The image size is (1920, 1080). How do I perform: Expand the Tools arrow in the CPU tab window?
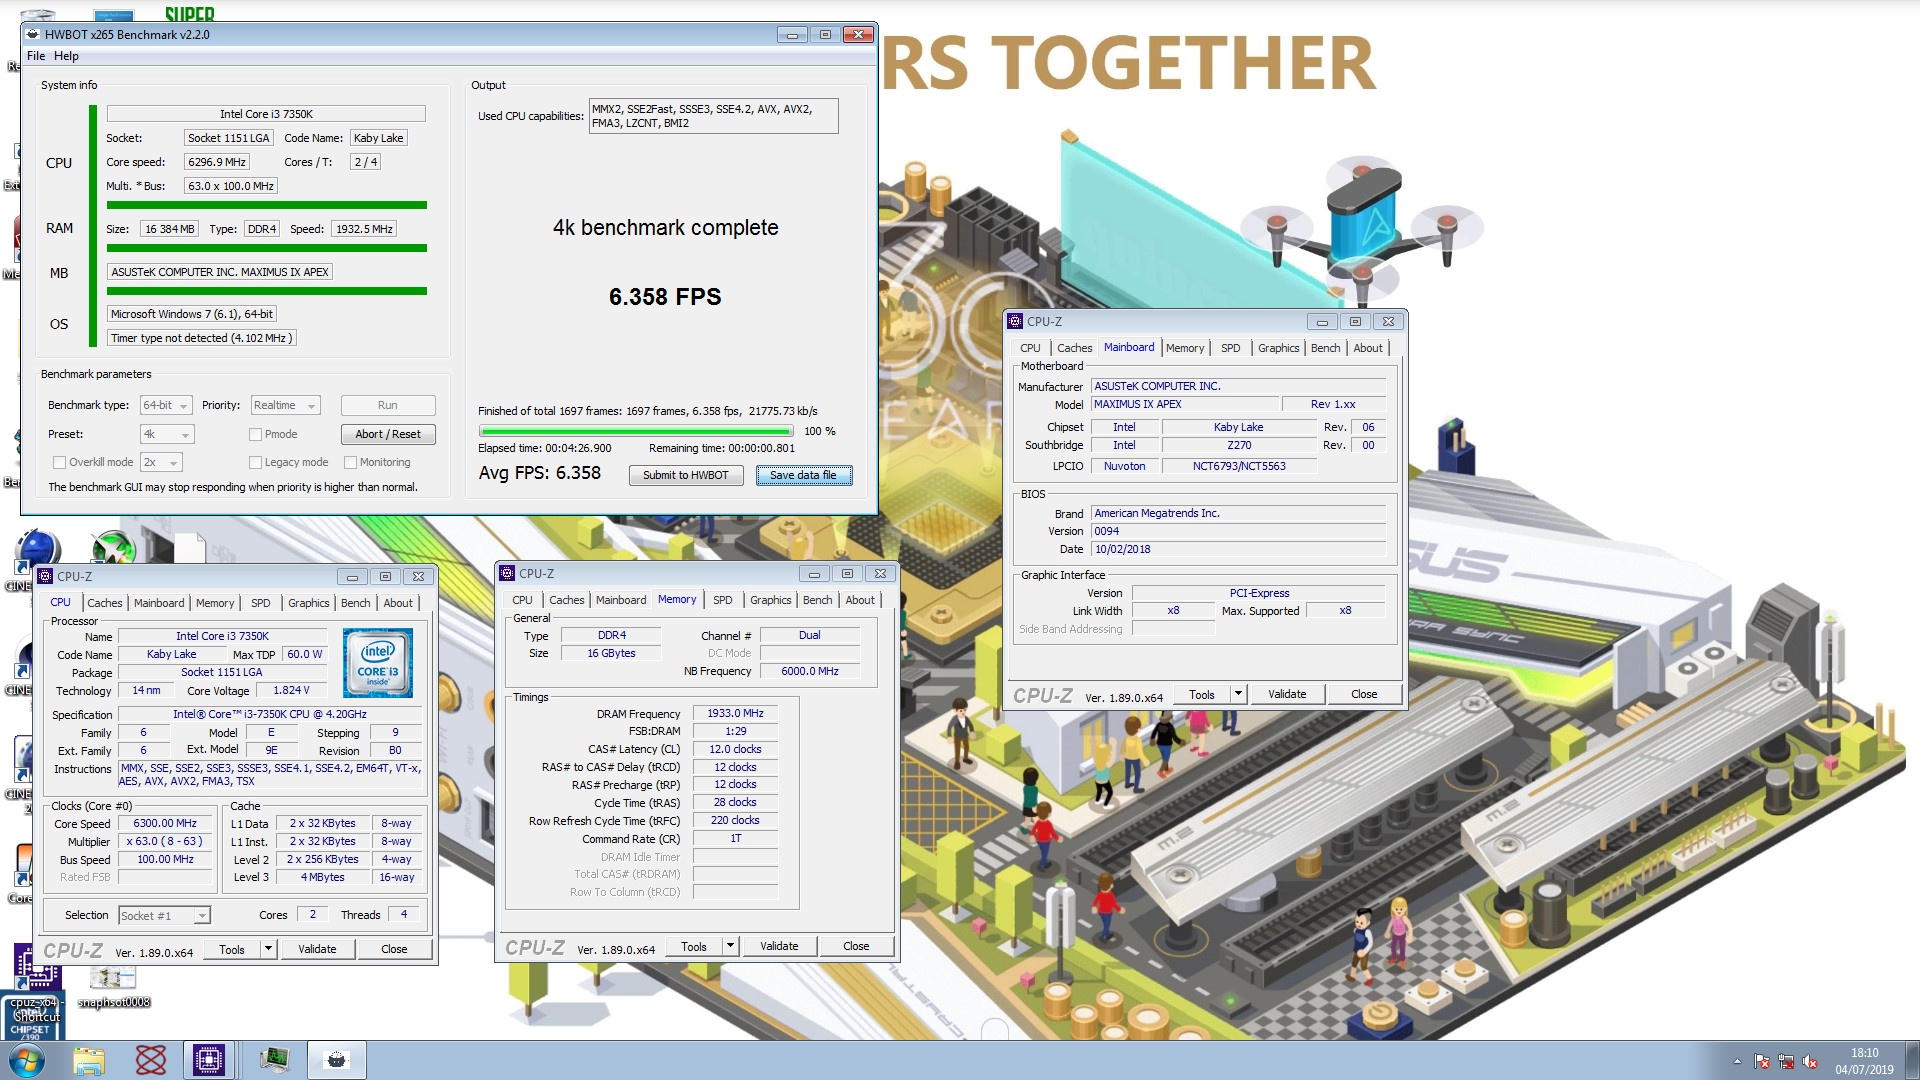268,949
